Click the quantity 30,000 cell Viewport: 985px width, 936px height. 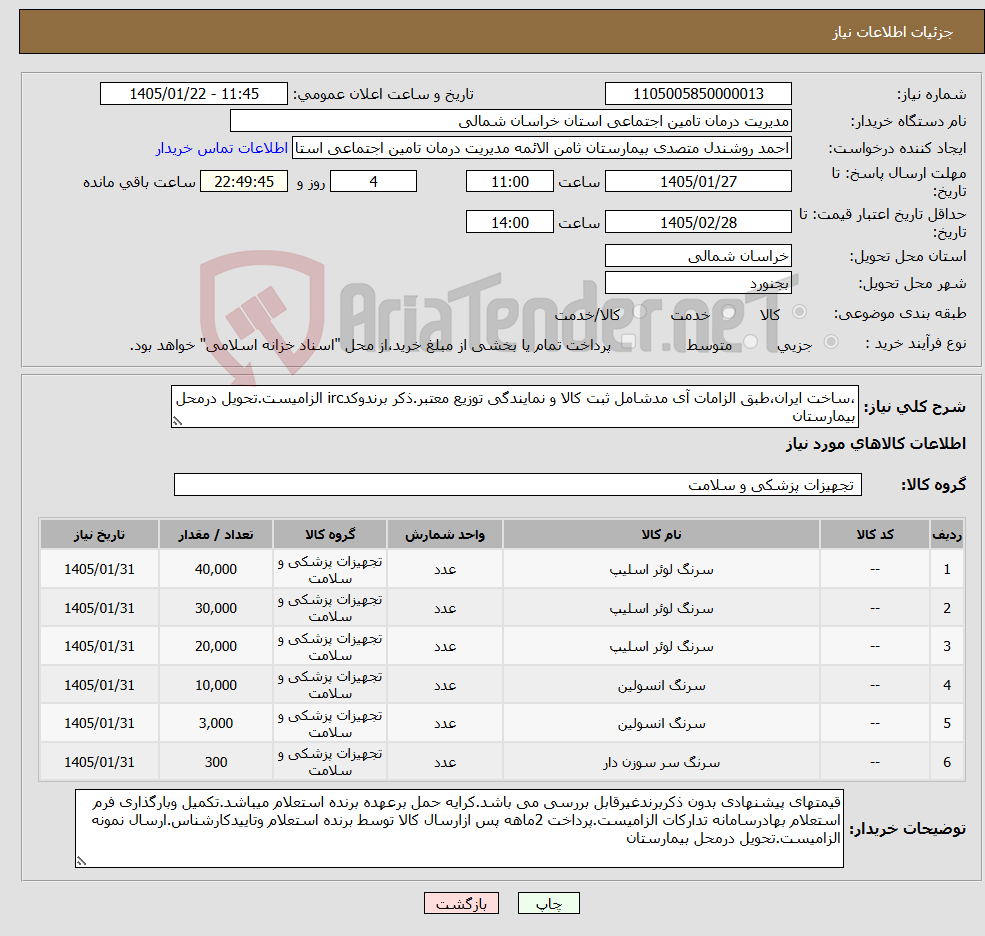pyautogui.click(x=215, y=608)
